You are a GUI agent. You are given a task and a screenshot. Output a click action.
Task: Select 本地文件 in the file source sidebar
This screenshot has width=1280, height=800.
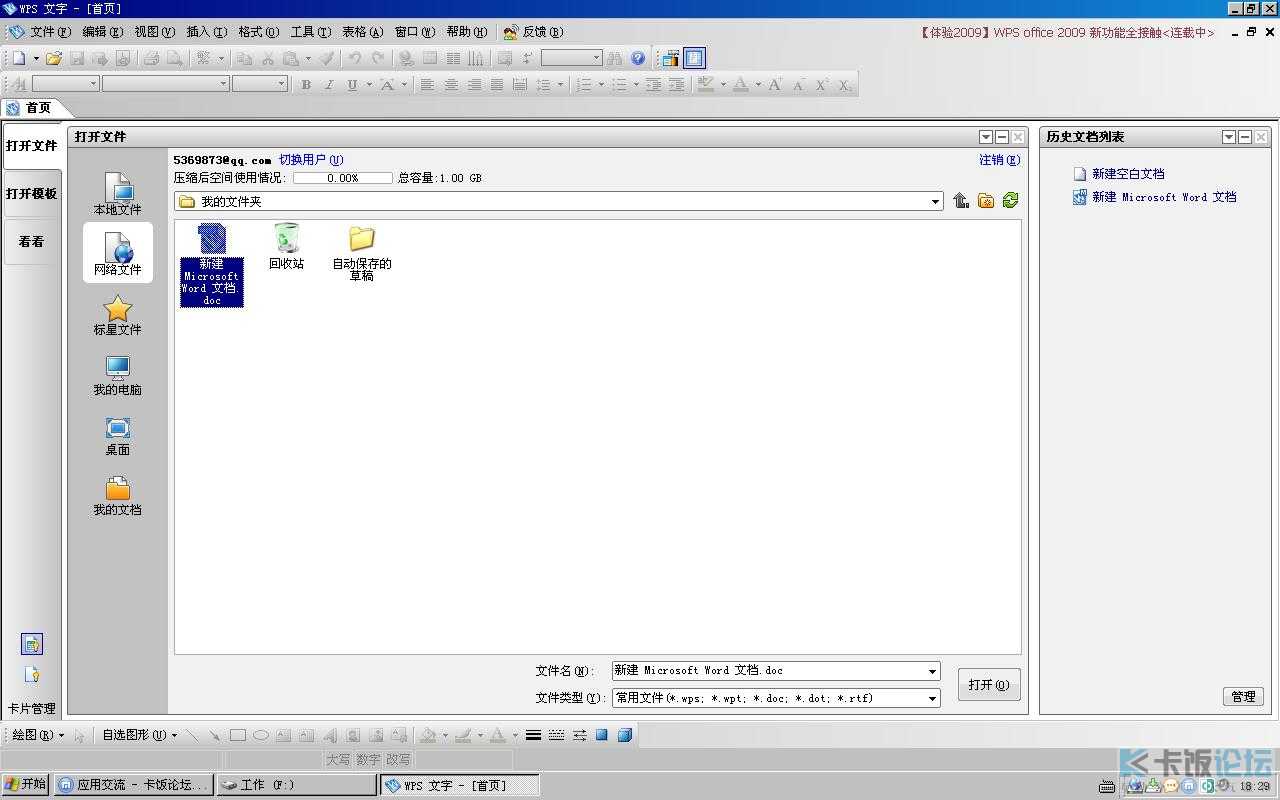pyautogui.click(x=118, y=194)
